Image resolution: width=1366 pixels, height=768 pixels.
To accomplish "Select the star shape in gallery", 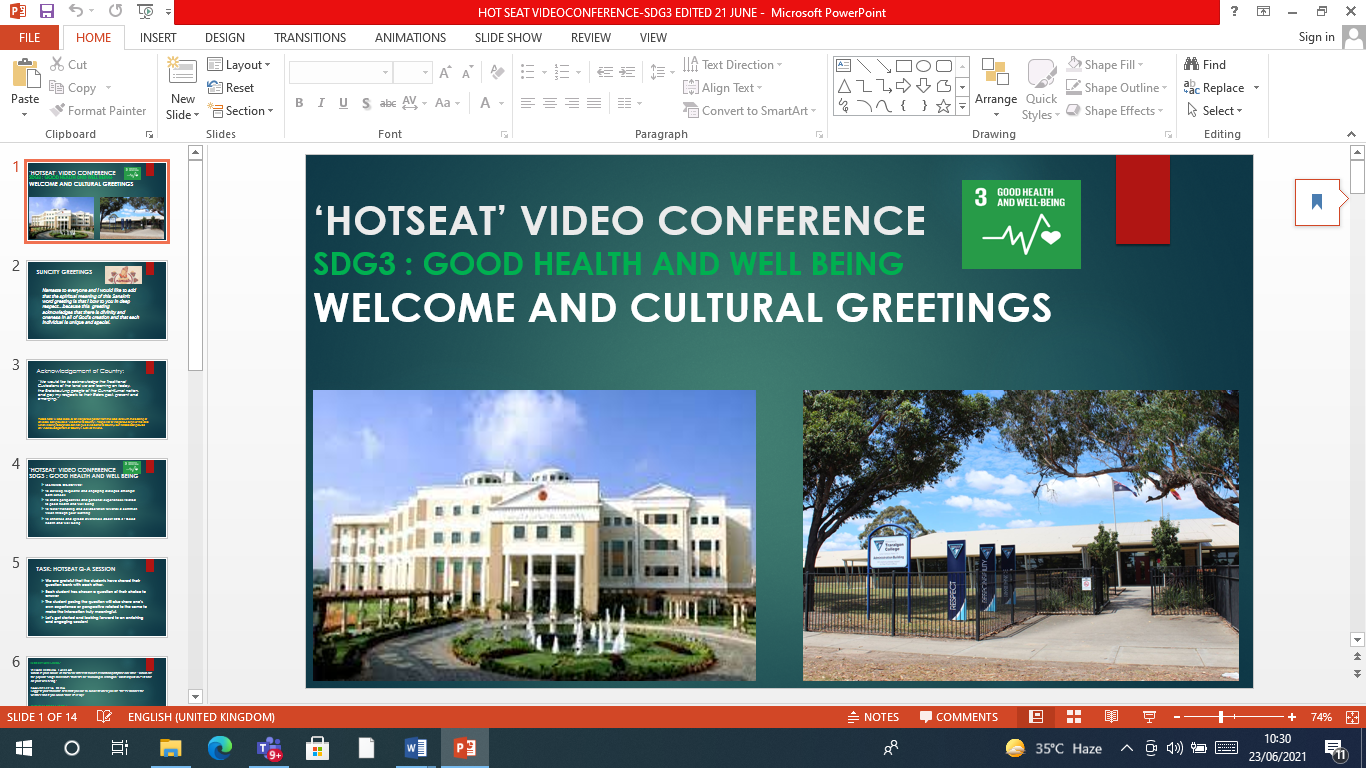I will 943,106.
